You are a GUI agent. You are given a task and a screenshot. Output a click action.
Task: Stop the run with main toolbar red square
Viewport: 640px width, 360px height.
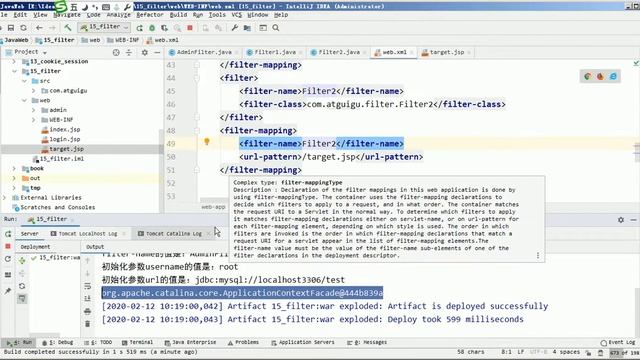pyautogui.click(x=190, y=28)
